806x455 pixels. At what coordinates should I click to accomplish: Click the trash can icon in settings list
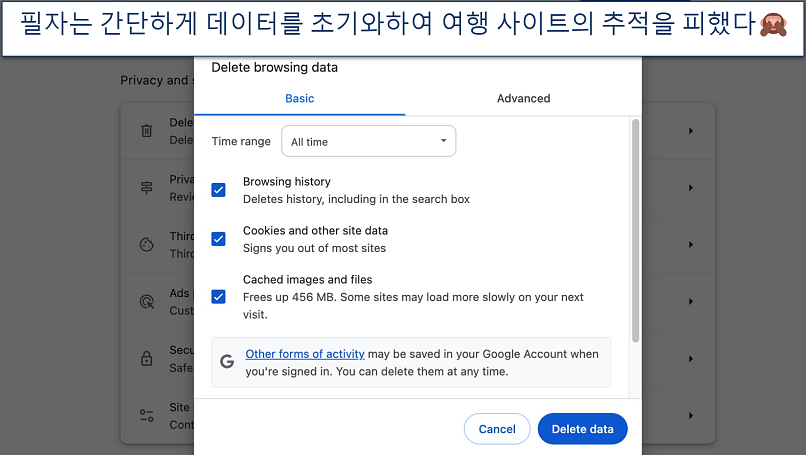coord(147,131)
